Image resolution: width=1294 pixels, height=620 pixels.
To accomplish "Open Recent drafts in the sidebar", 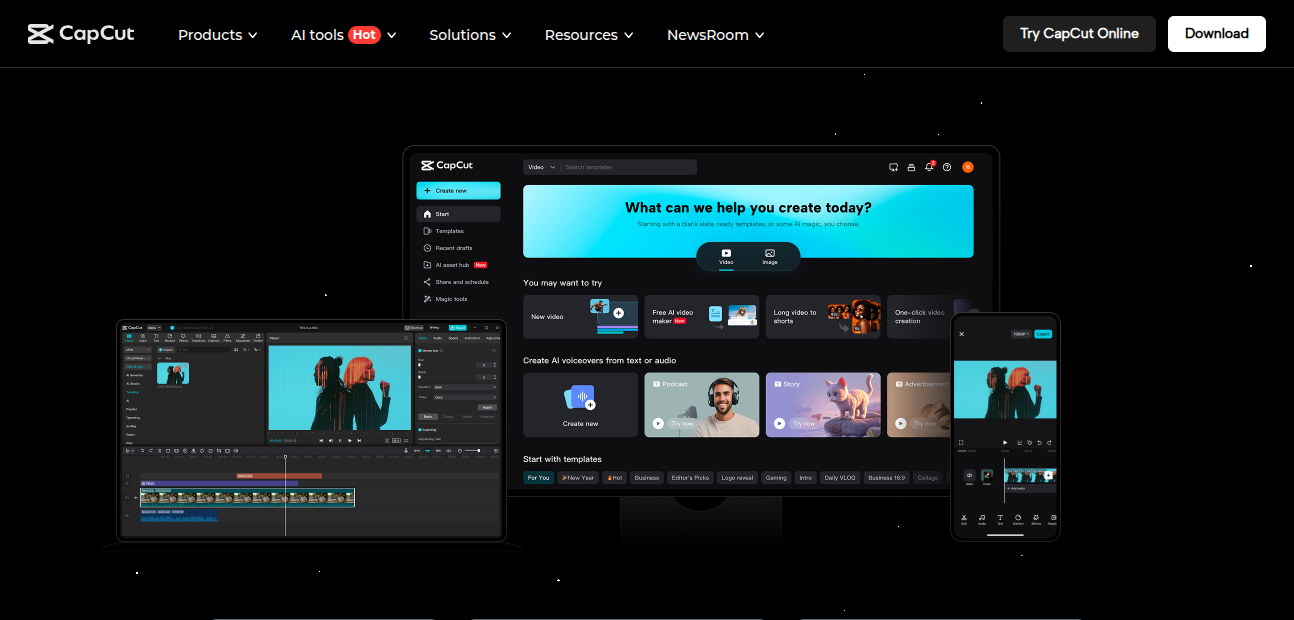I will [453, 248].
